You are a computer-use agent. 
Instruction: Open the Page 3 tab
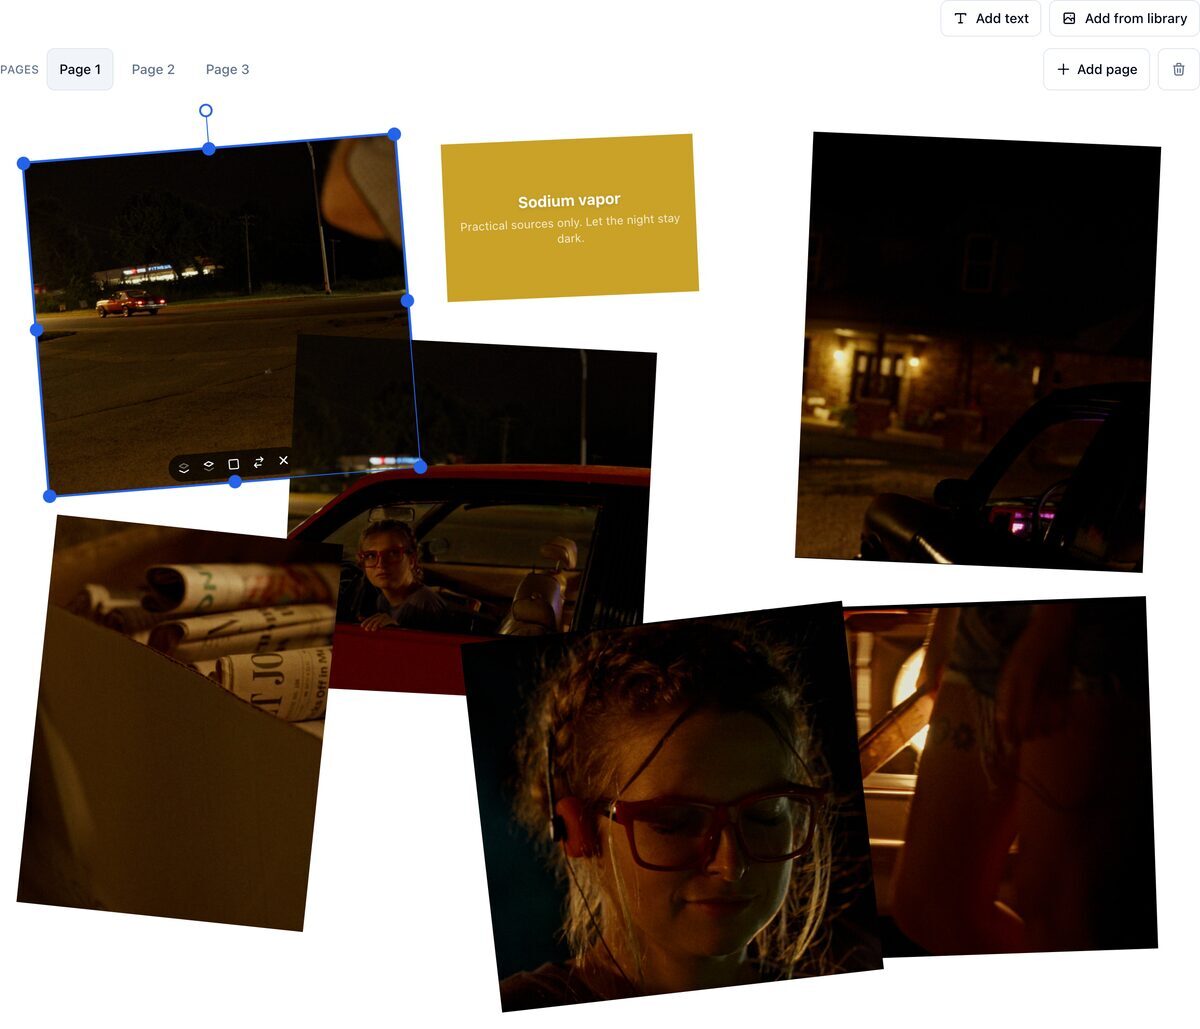(227, 69)
